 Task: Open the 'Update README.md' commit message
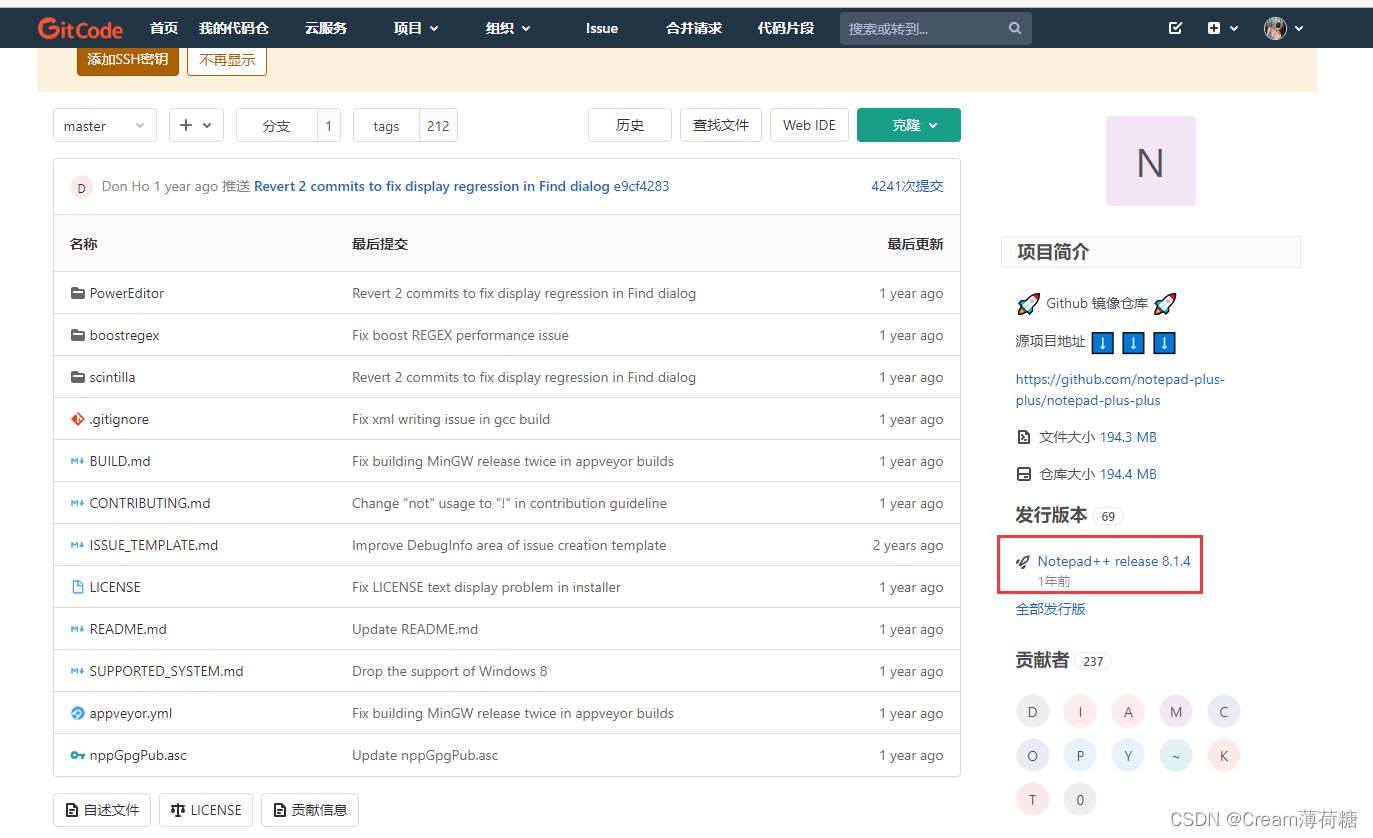(415, 629)
